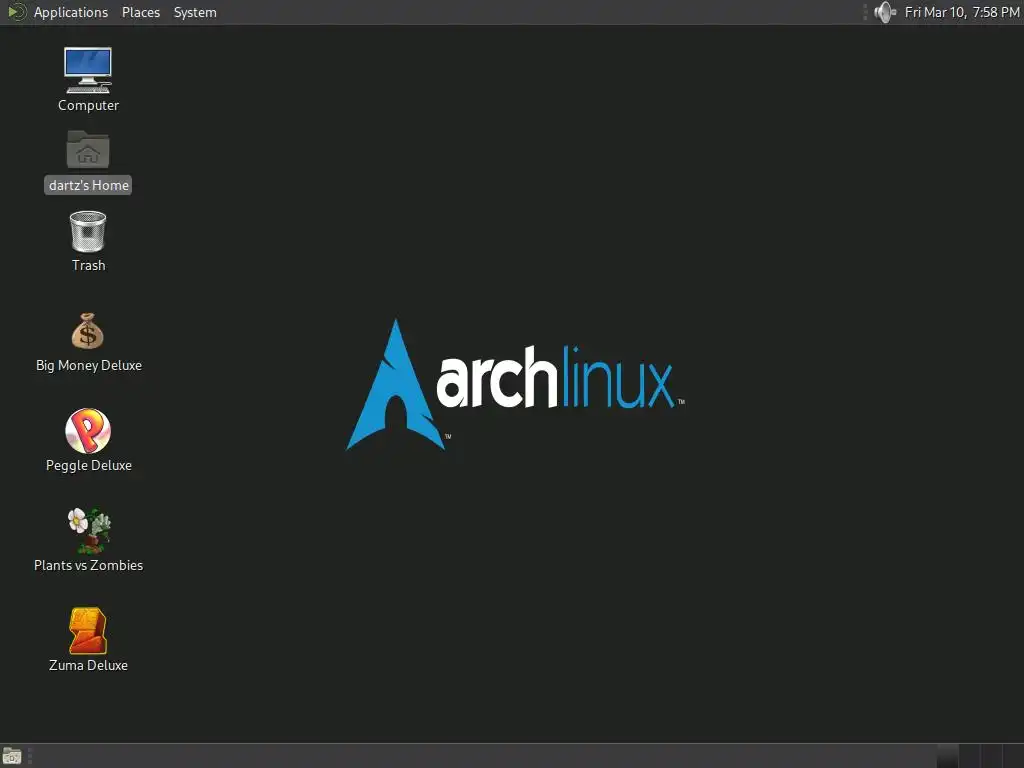
Task: Open the Places menu
Action: 140,12
